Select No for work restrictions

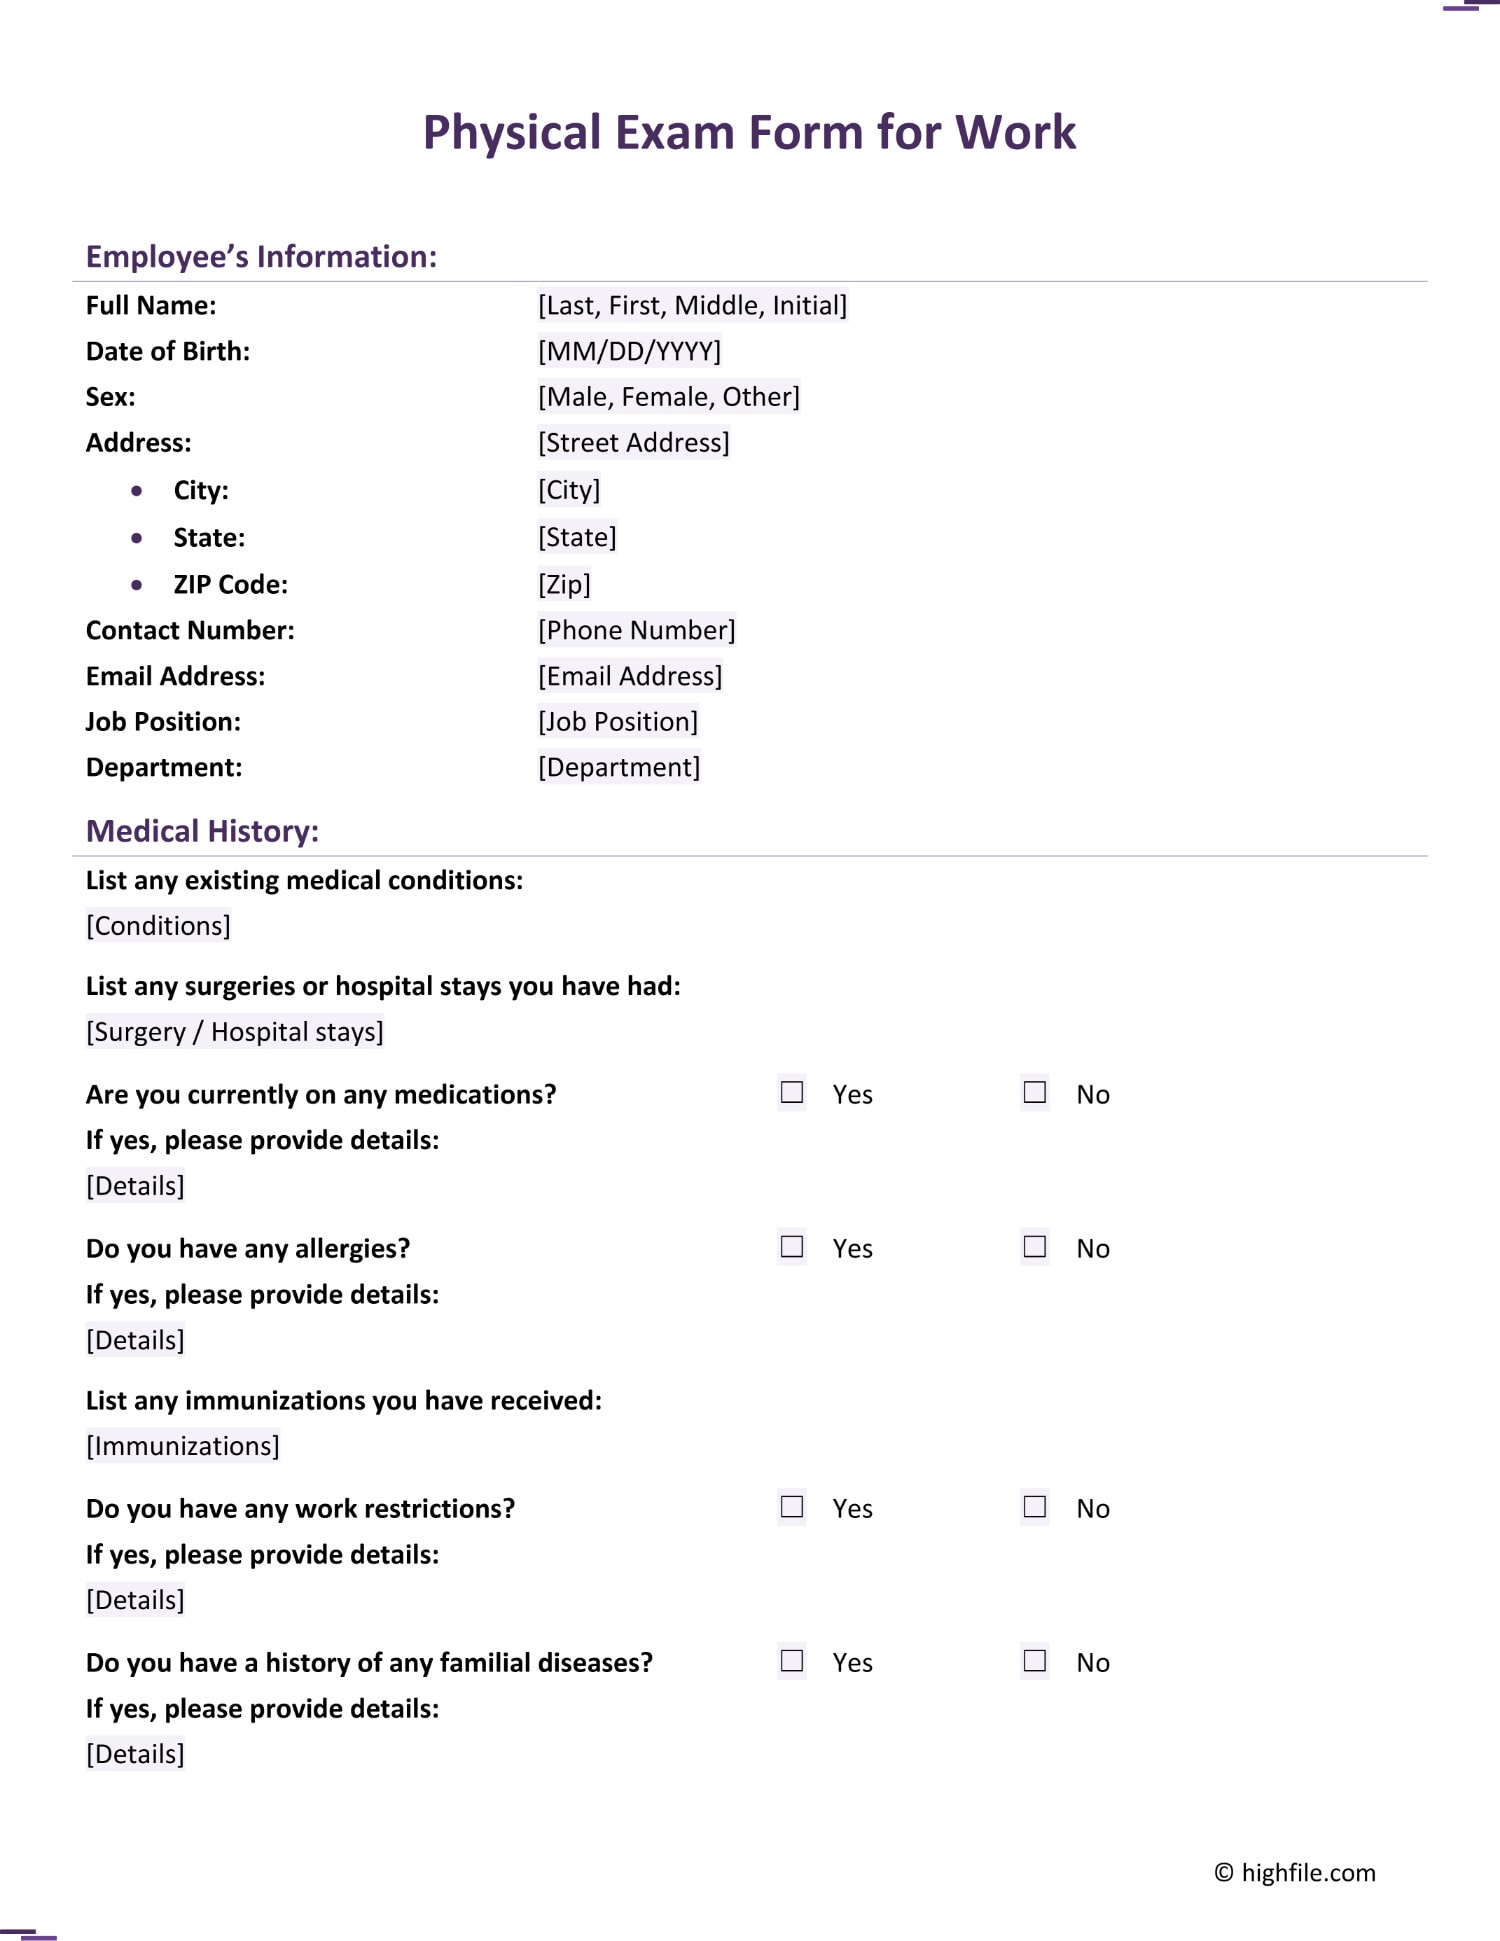pyautogui.click(x=1035, y=1506)
